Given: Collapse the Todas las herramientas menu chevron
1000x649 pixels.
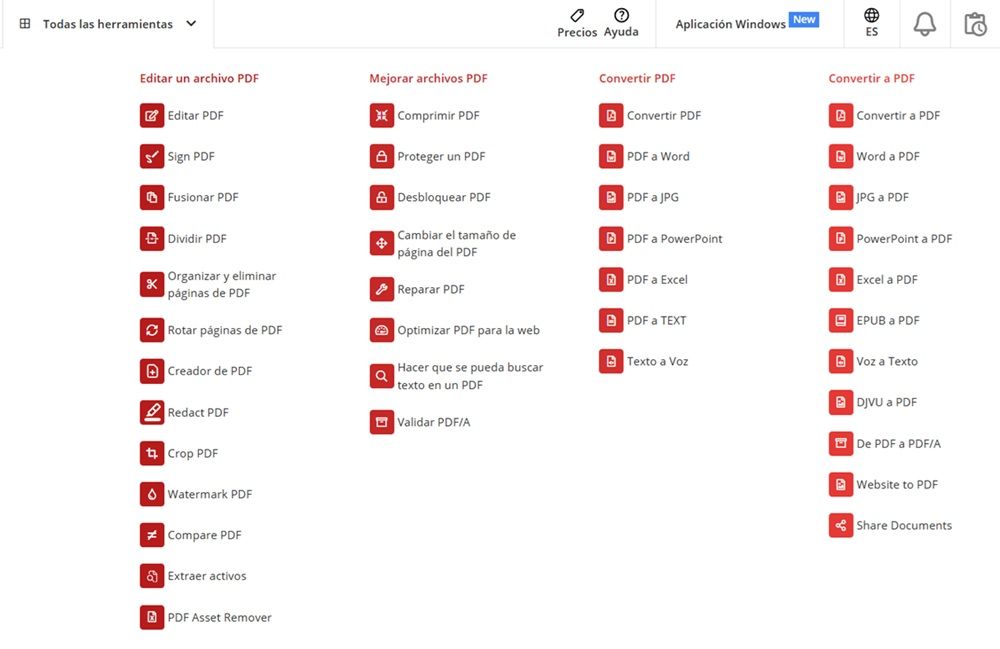Looking at the screenshot, I should (190, 22).
